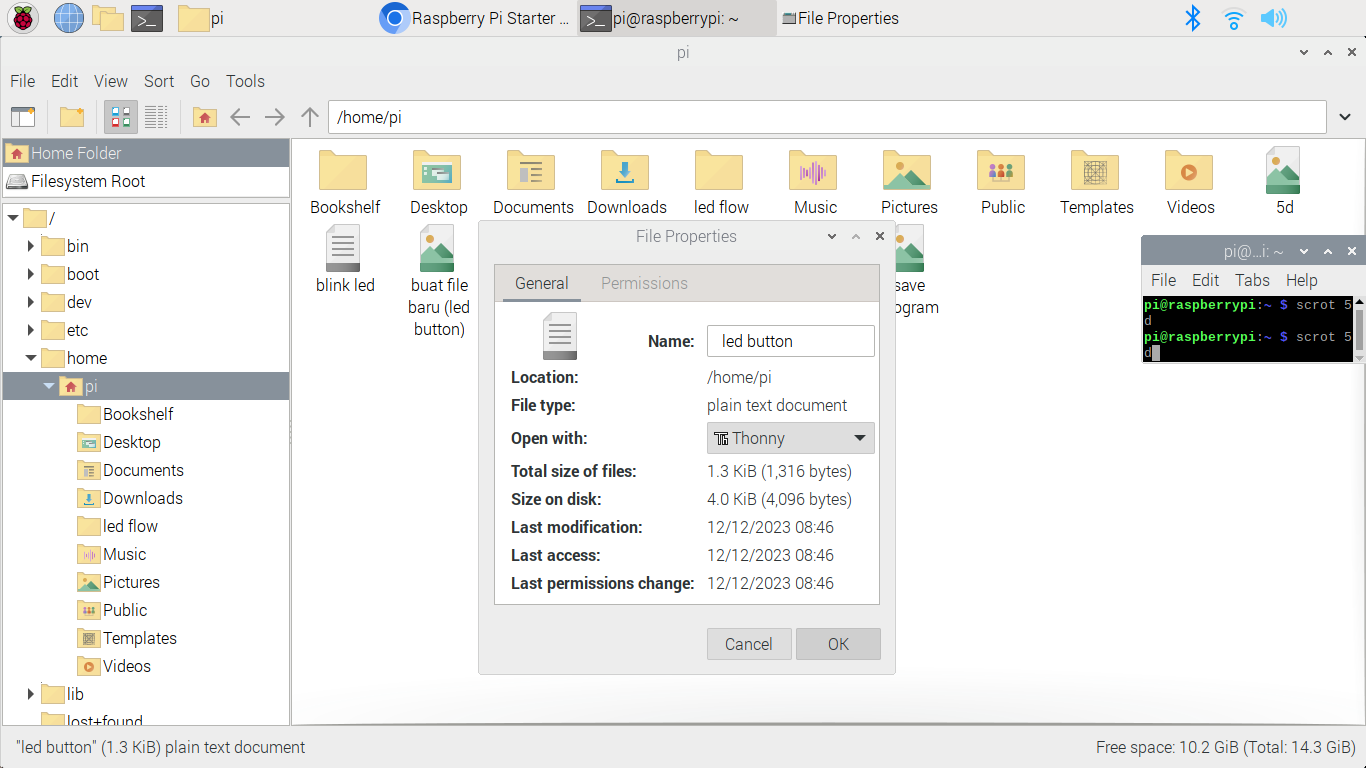Open the Sort menu
1366x768 pixels.
pos(159,81)
